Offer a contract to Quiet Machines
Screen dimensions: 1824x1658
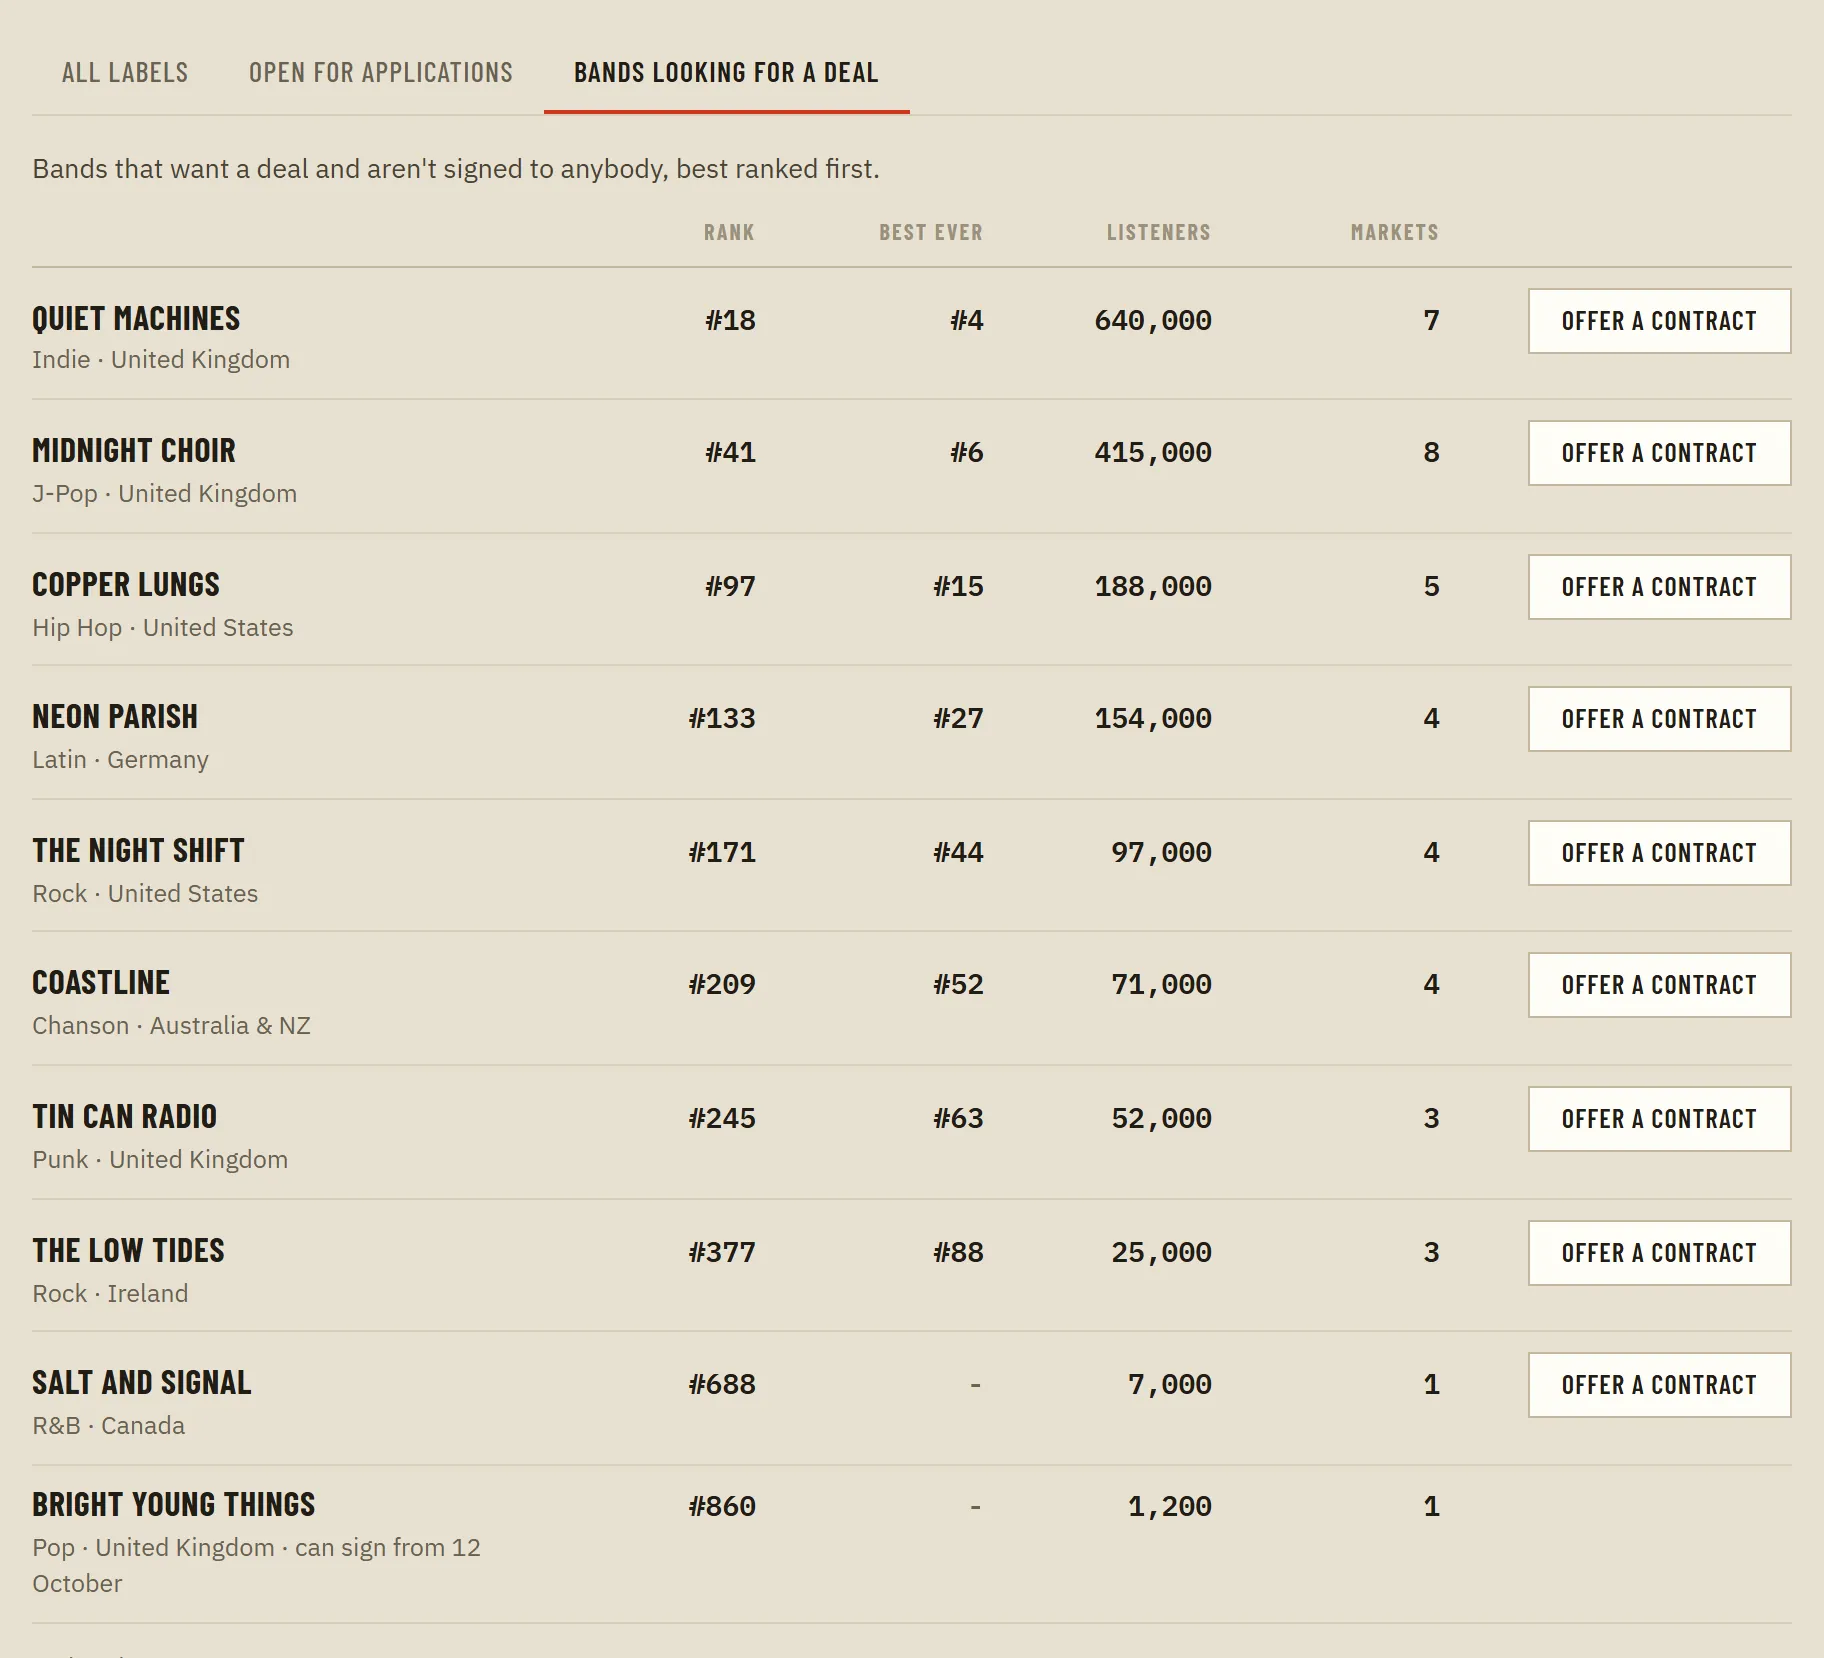(1659, 321)
